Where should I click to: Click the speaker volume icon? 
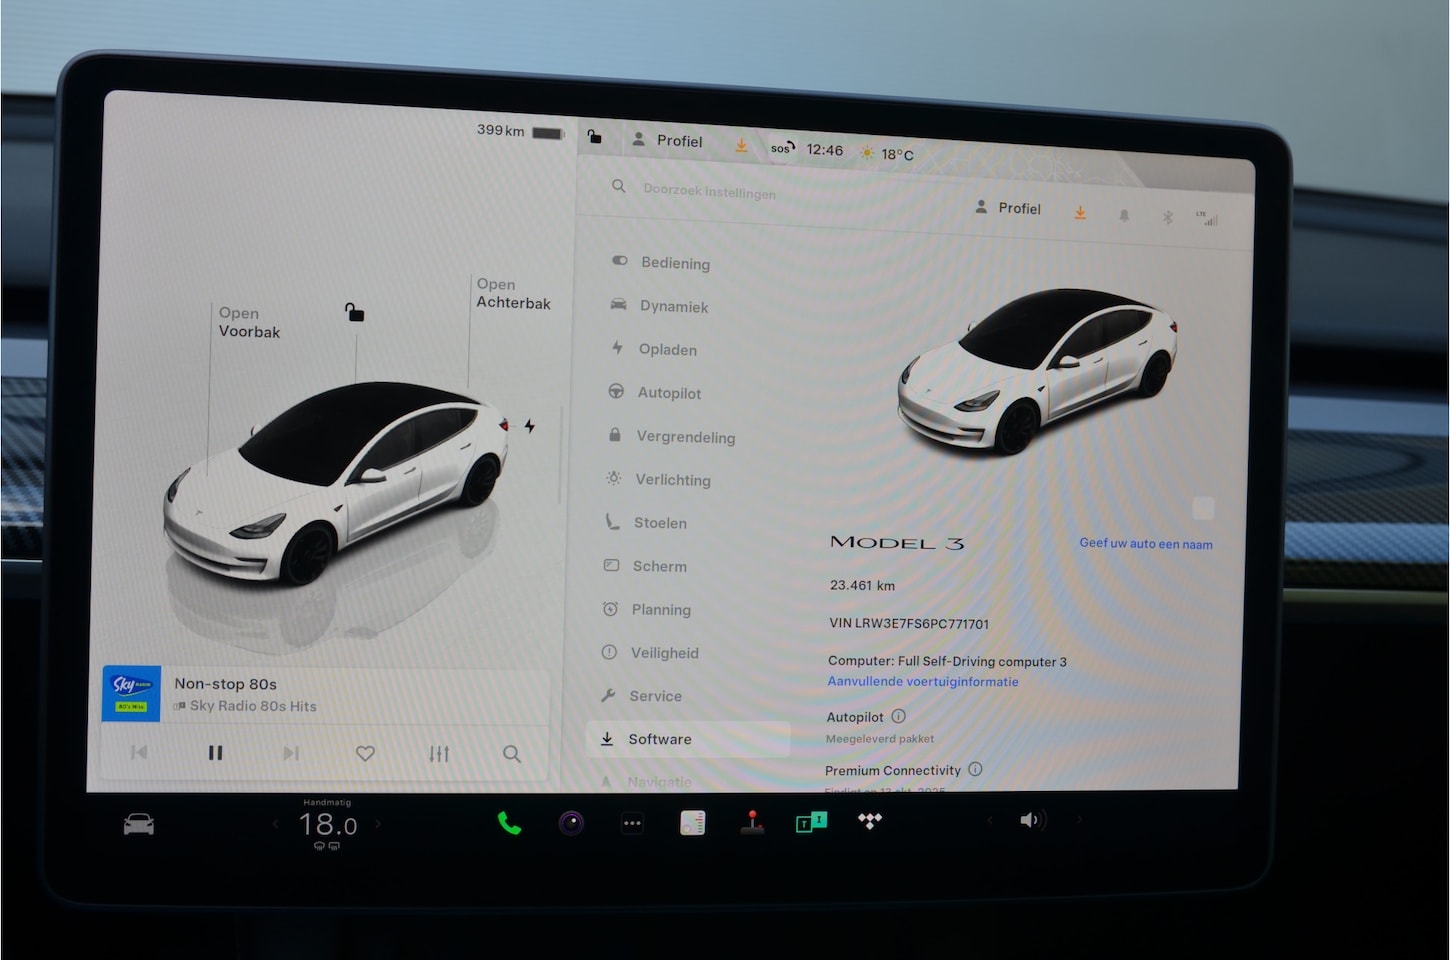point(1031,820)
